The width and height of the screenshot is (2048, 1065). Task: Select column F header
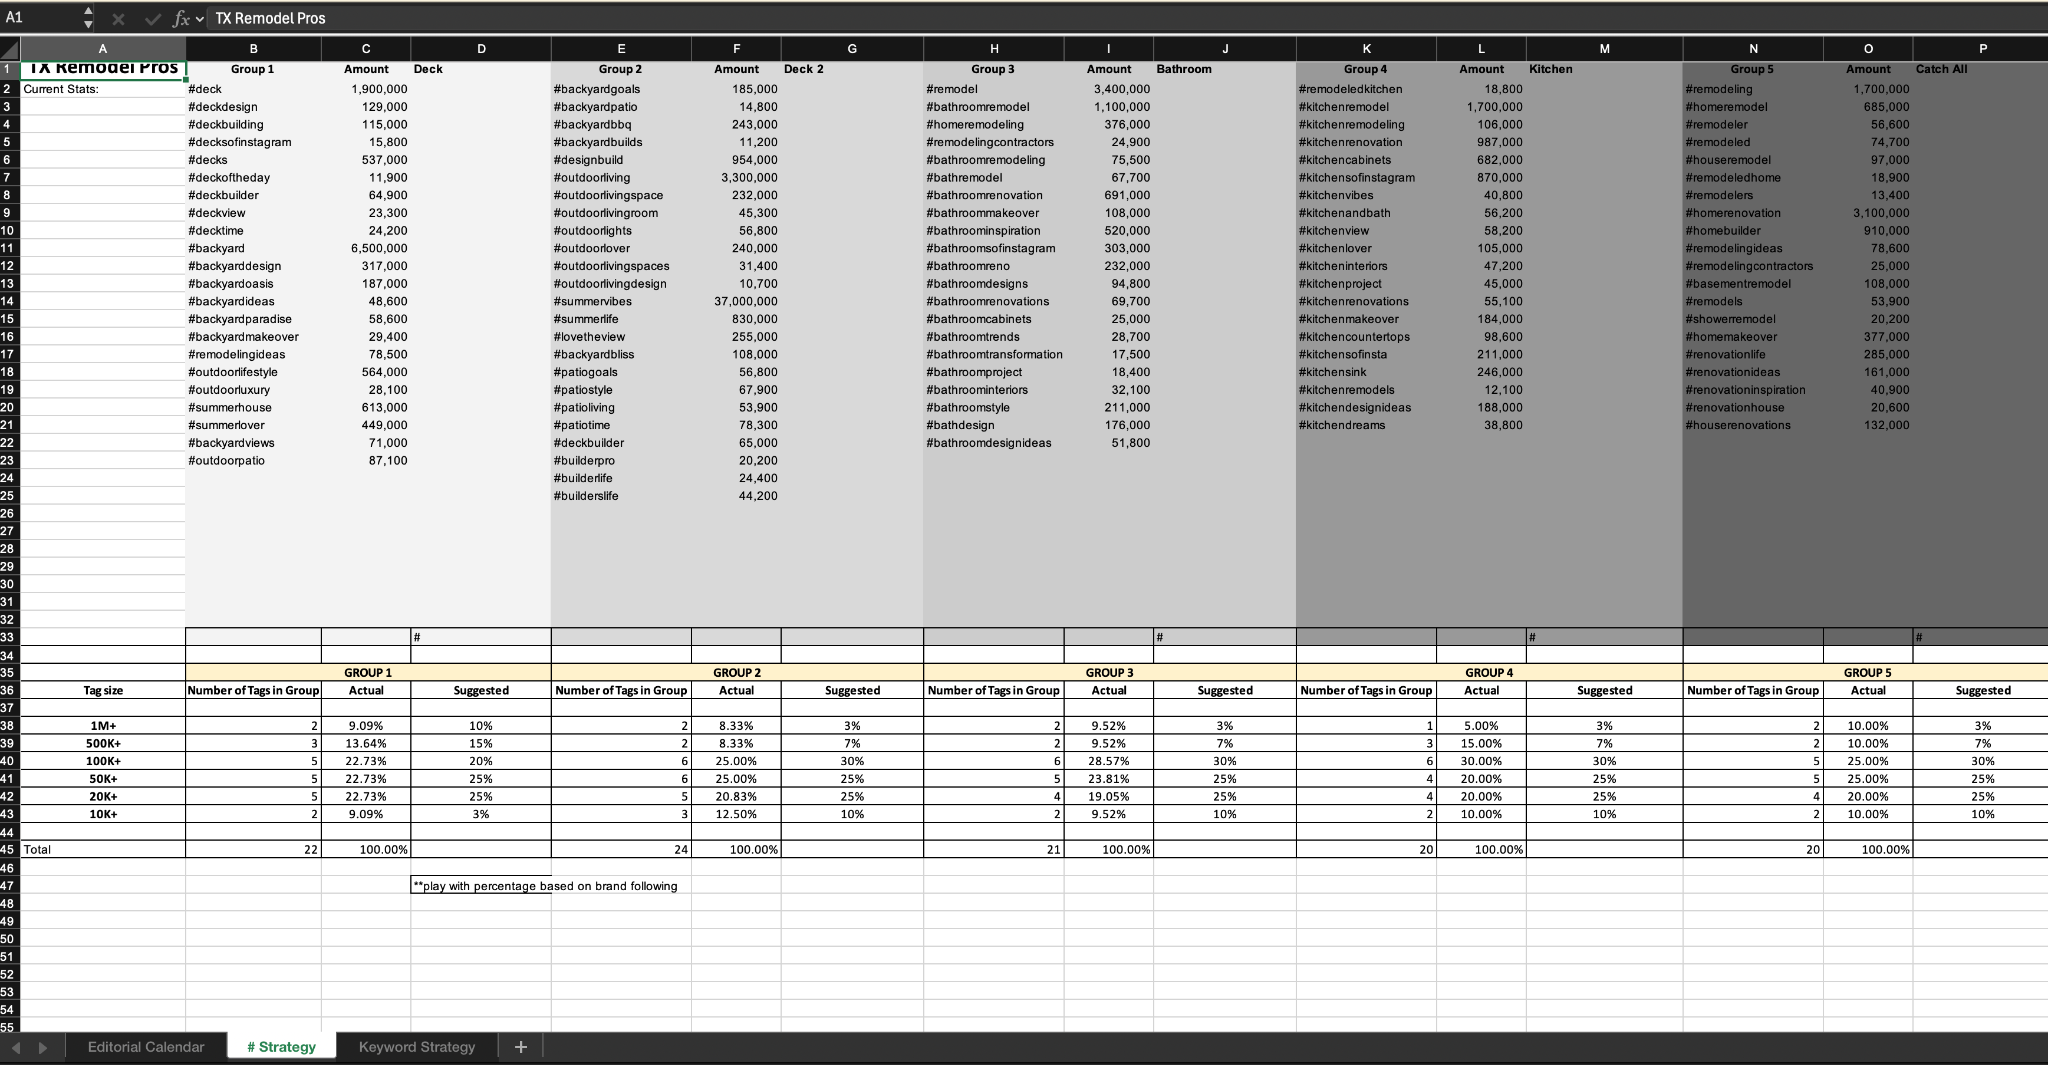[736, 48]
